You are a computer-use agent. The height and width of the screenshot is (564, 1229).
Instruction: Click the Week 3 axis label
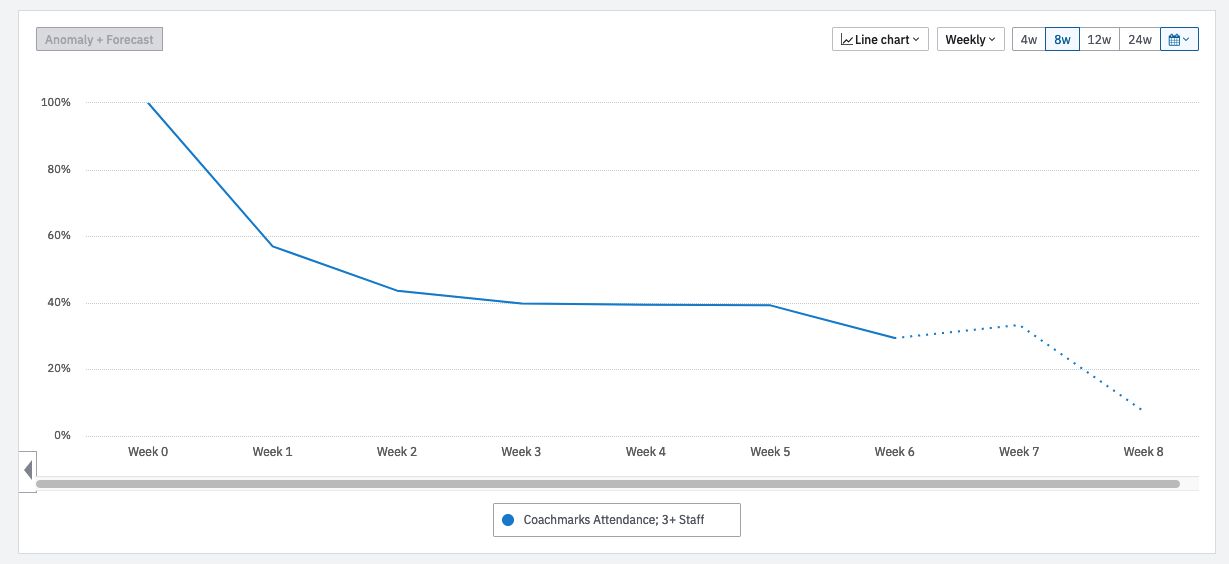[x=521, y=452]
